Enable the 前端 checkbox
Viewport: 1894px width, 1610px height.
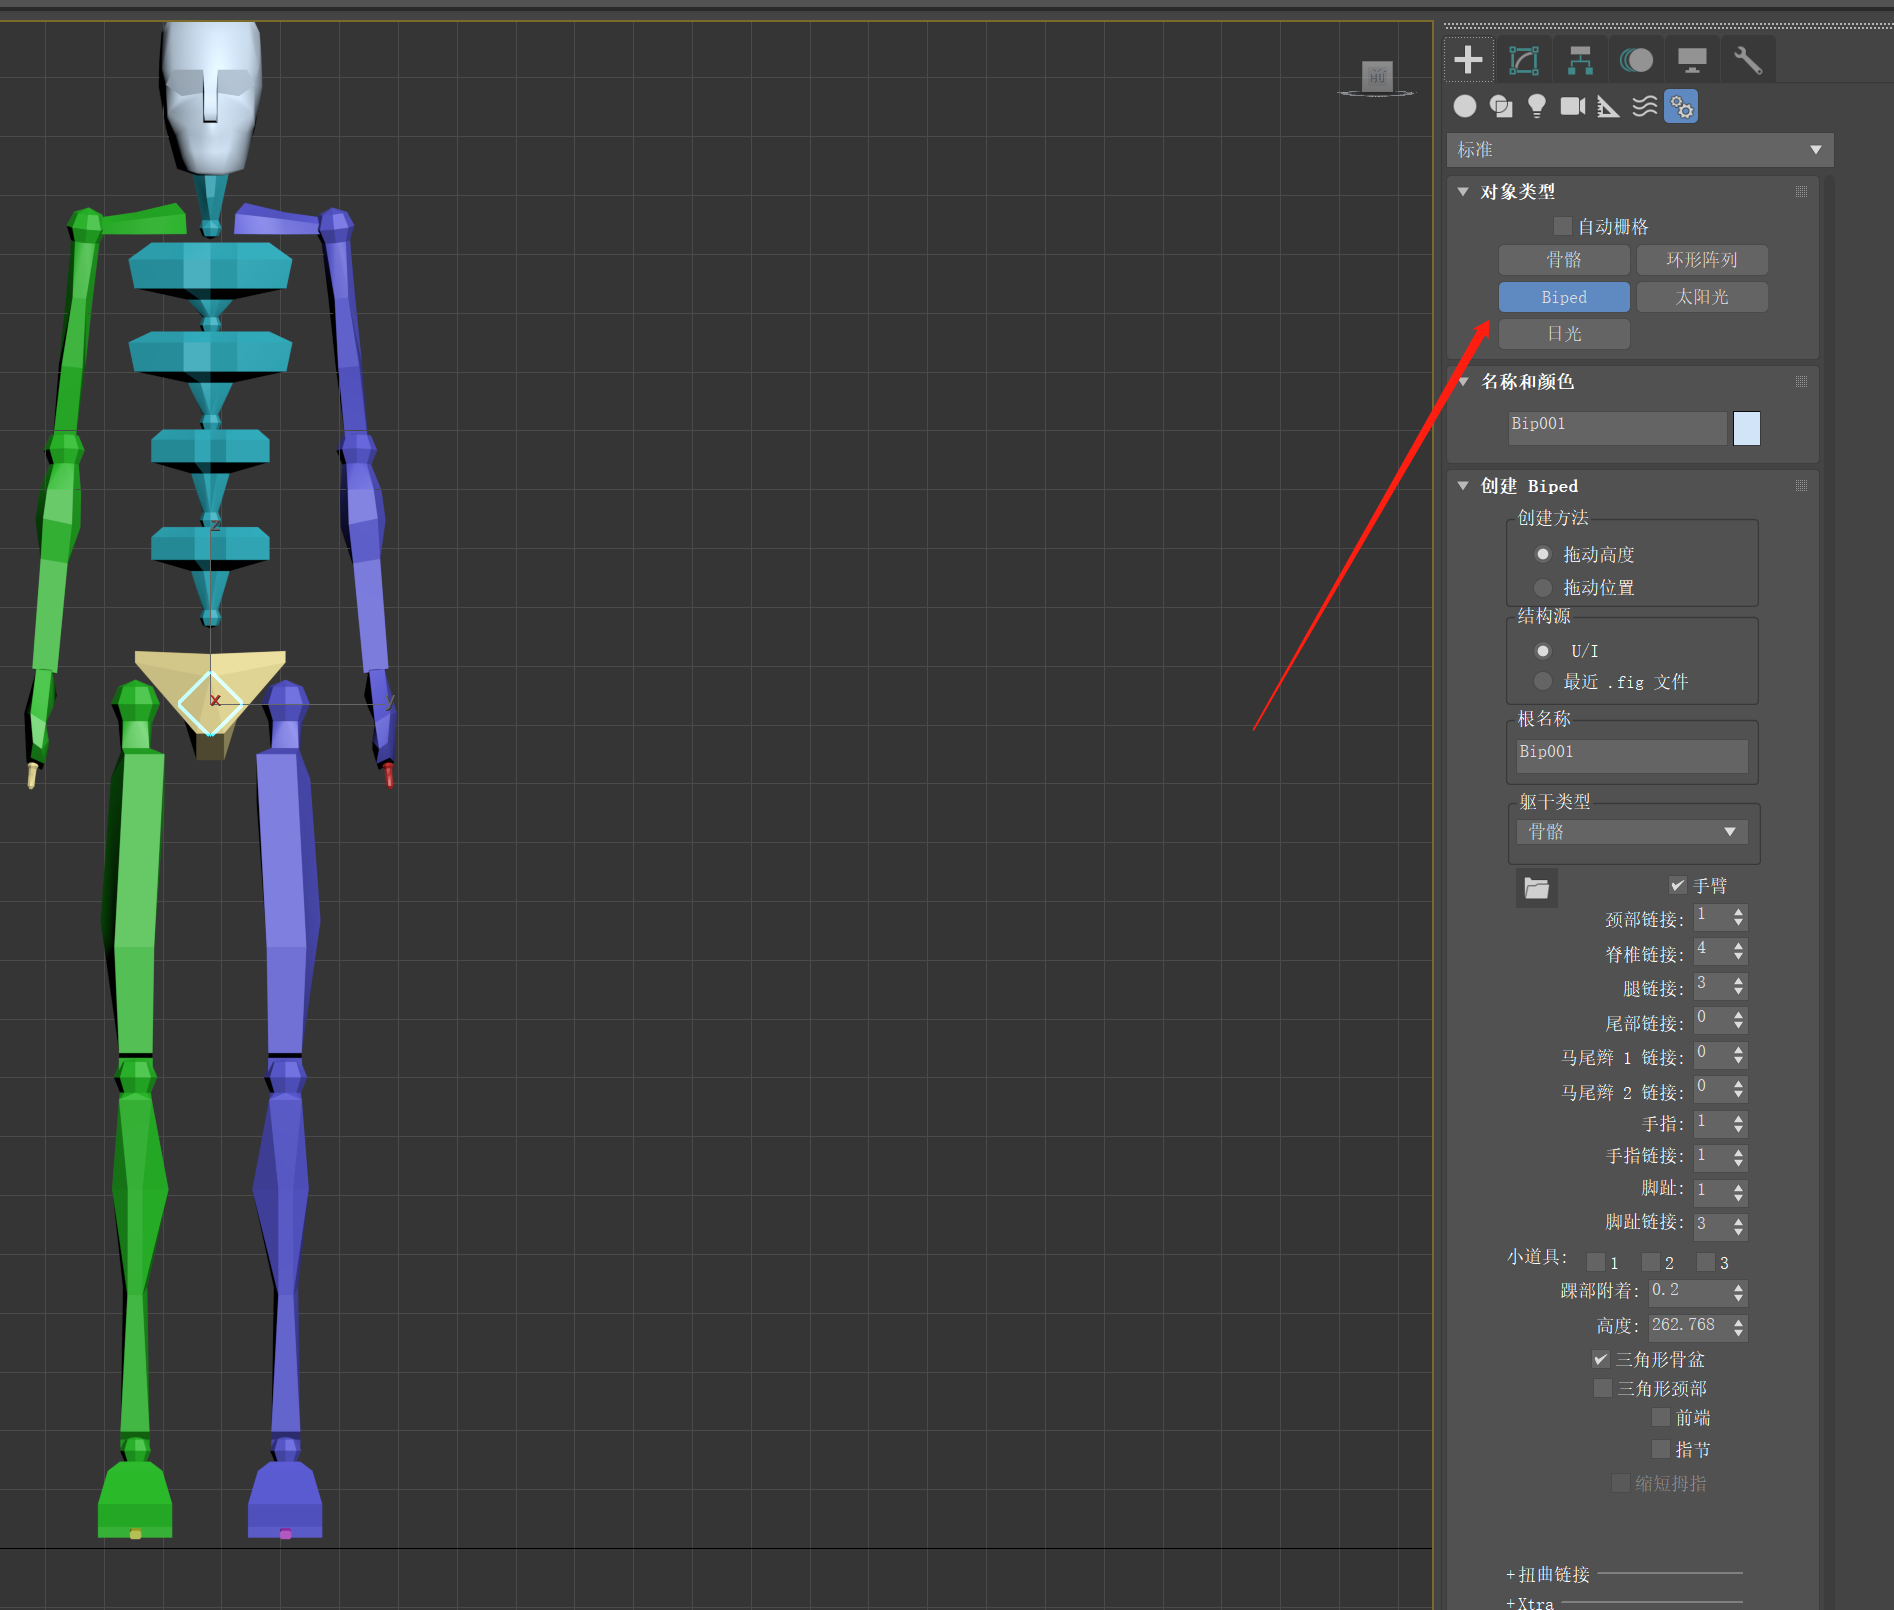(1661, 1417)
